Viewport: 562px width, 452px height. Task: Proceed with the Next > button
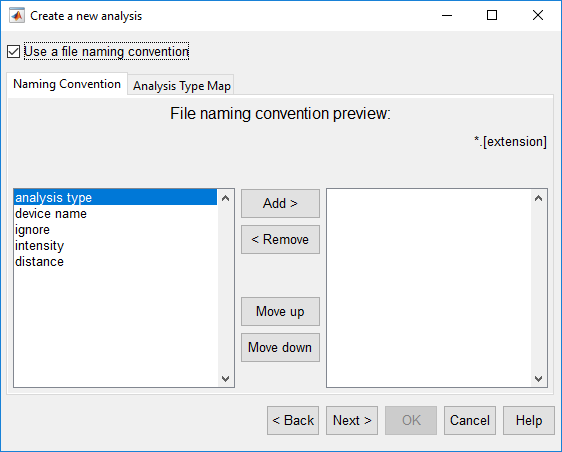(x=352, y=420)
